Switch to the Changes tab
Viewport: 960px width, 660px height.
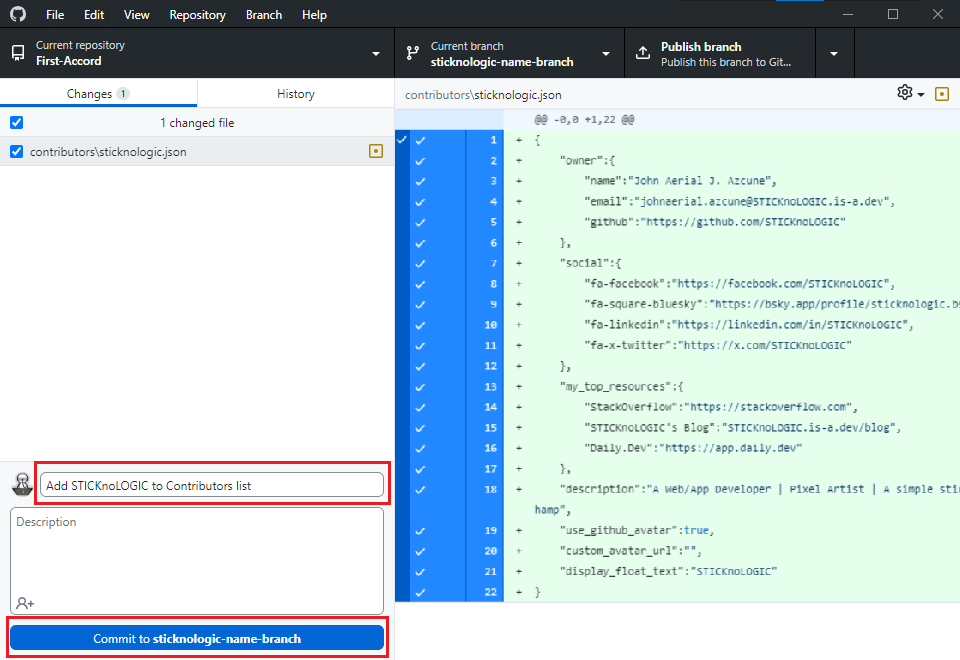[98, 94]
